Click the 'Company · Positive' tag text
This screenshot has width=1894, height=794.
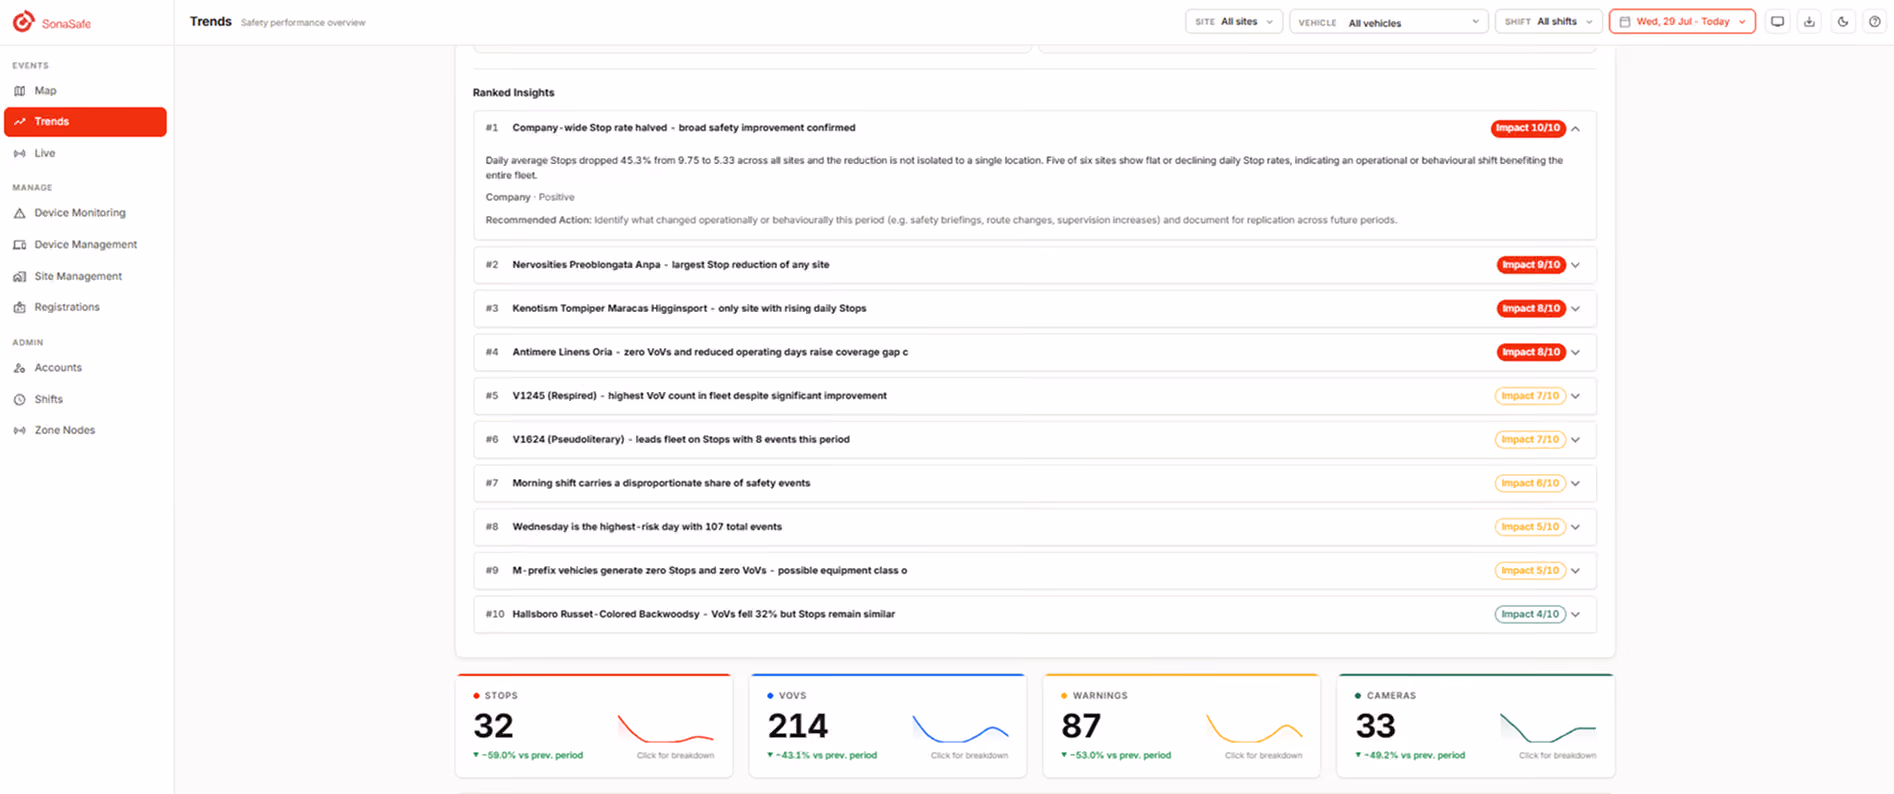(530, 197)
